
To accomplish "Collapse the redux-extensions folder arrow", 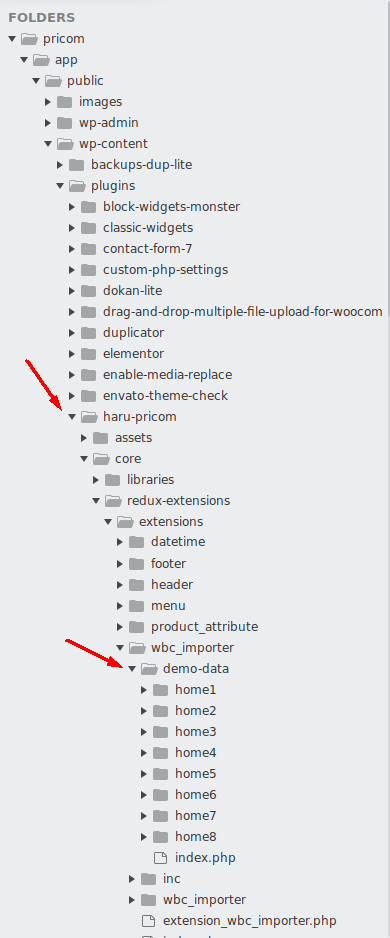I will tap(96, 501).
